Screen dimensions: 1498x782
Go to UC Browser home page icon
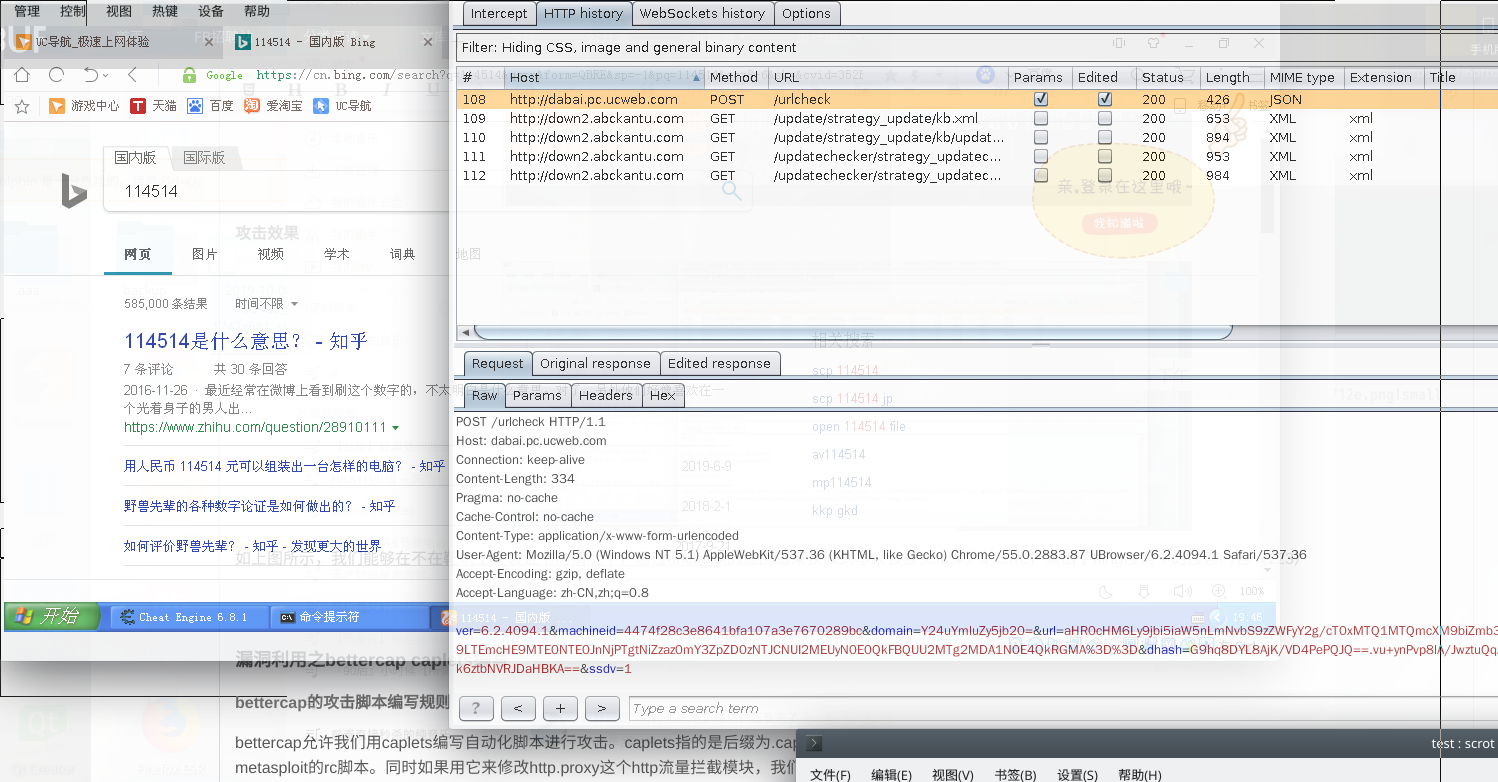[22, 75]
